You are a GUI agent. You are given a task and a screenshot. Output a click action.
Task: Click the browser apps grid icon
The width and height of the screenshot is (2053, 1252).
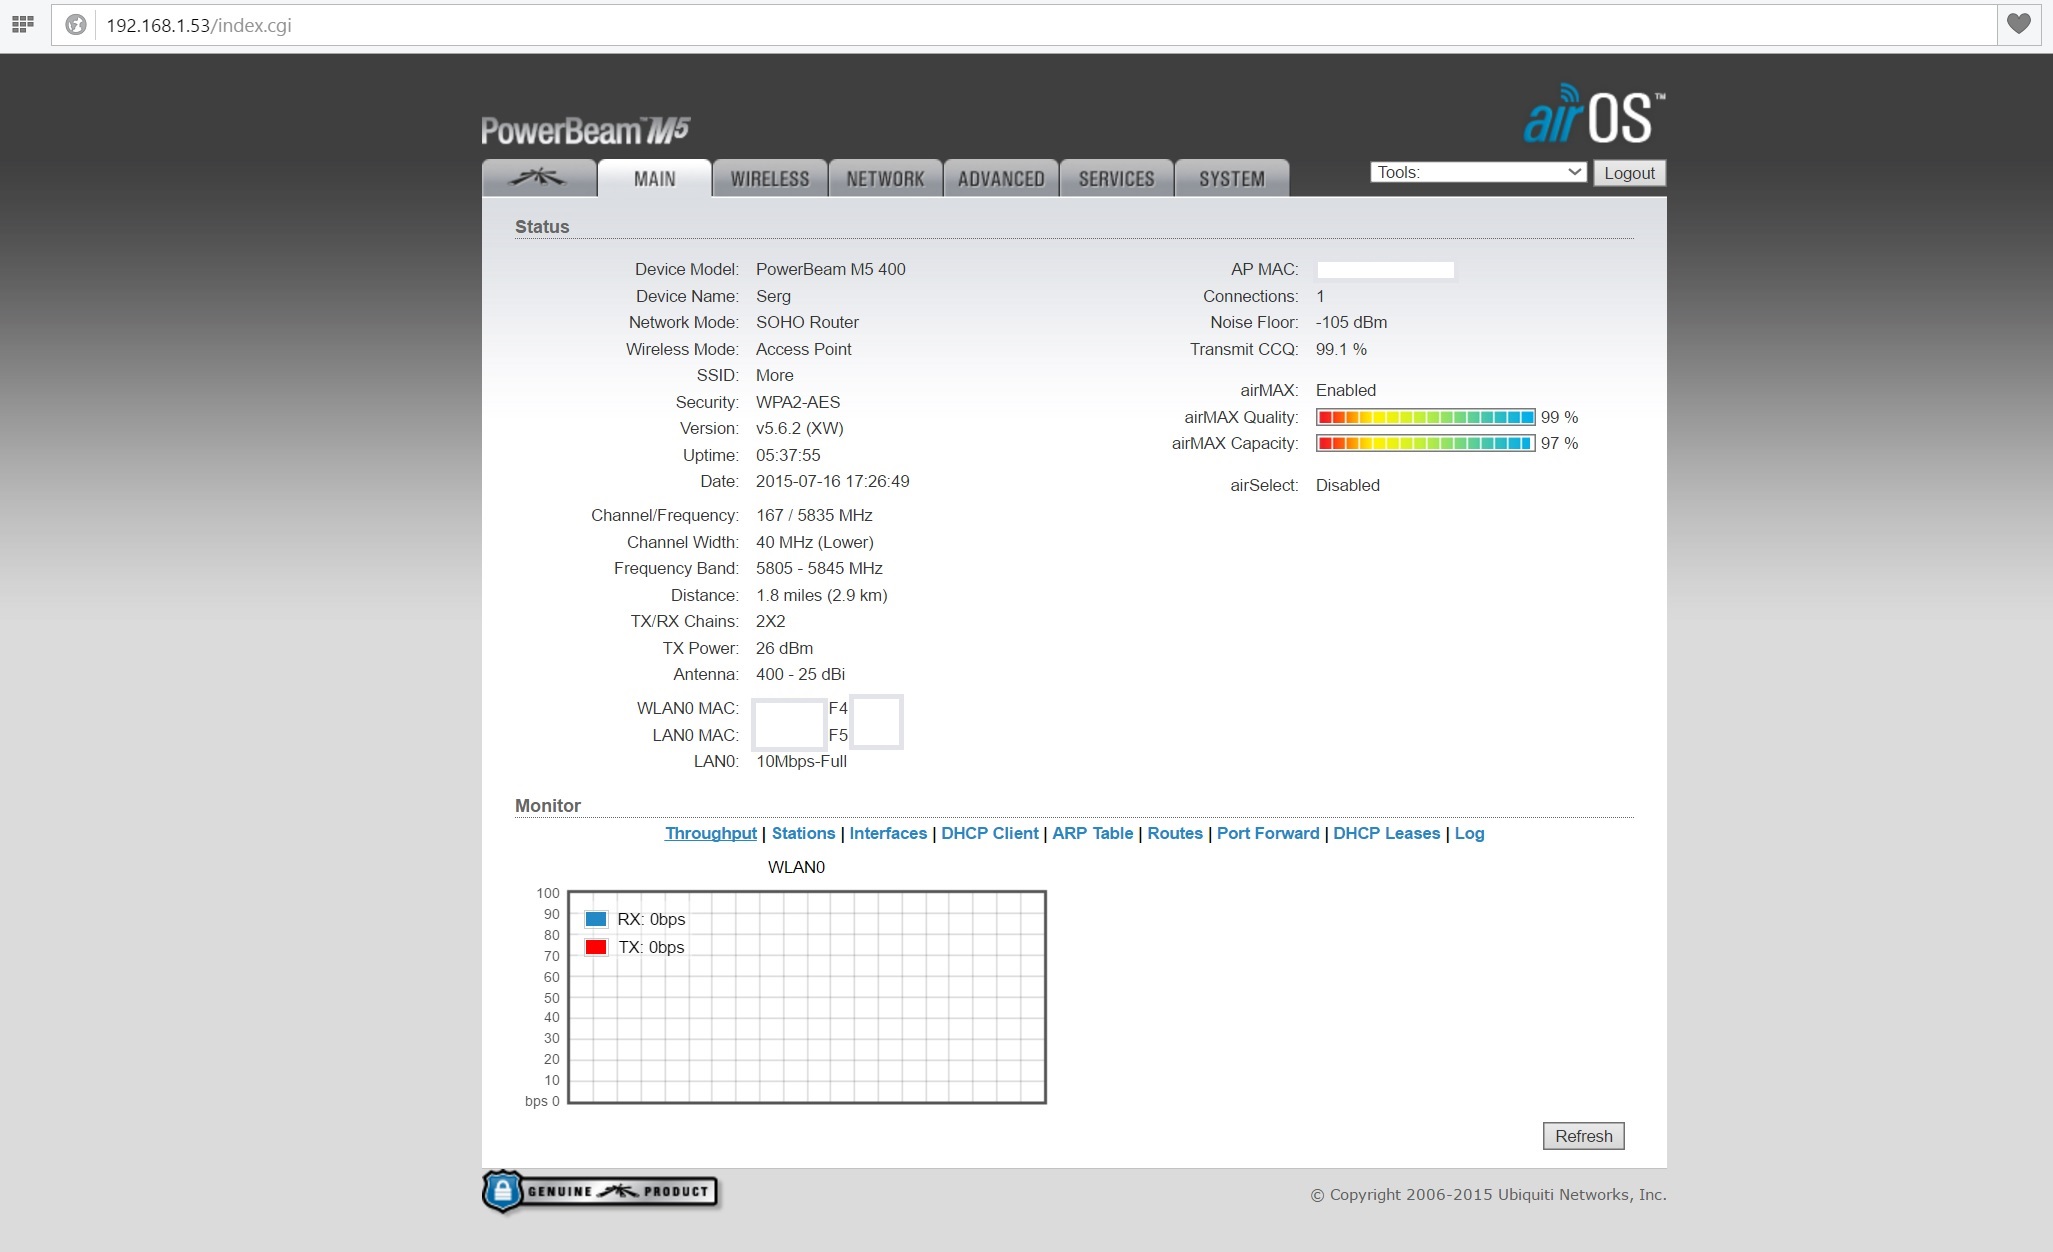coord(22,24)
